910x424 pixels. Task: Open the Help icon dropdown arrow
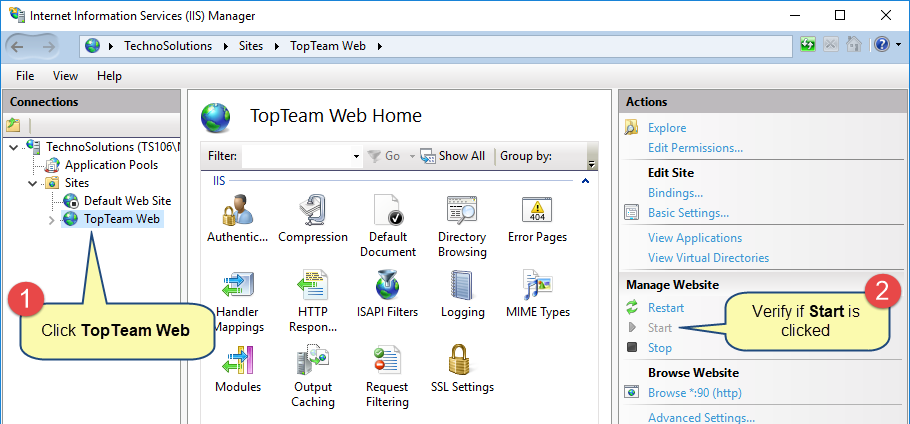[x=898, y=45]
